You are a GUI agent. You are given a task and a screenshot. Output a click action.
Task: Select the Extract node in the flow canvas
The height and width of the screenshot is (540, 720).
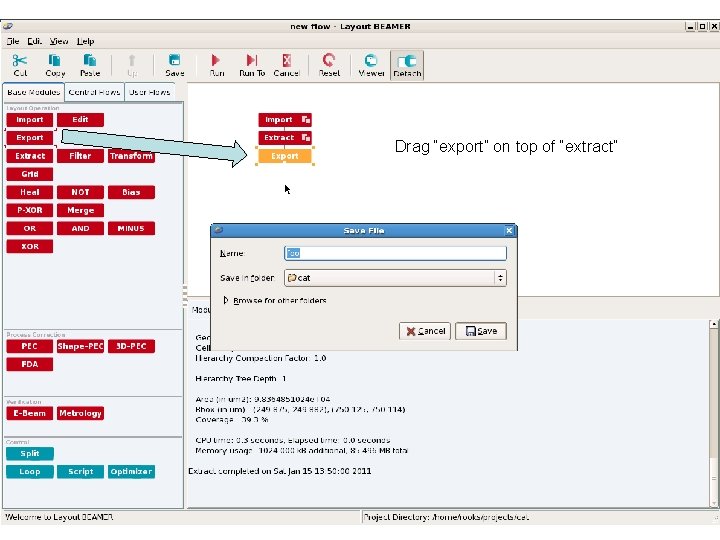[x=285, y=137]
